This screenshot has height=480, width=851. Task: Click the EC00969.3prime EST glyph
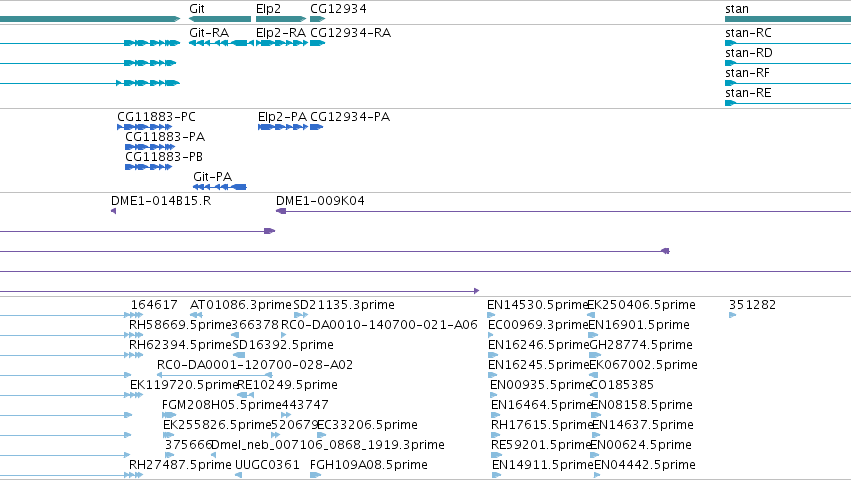[491, 335]
